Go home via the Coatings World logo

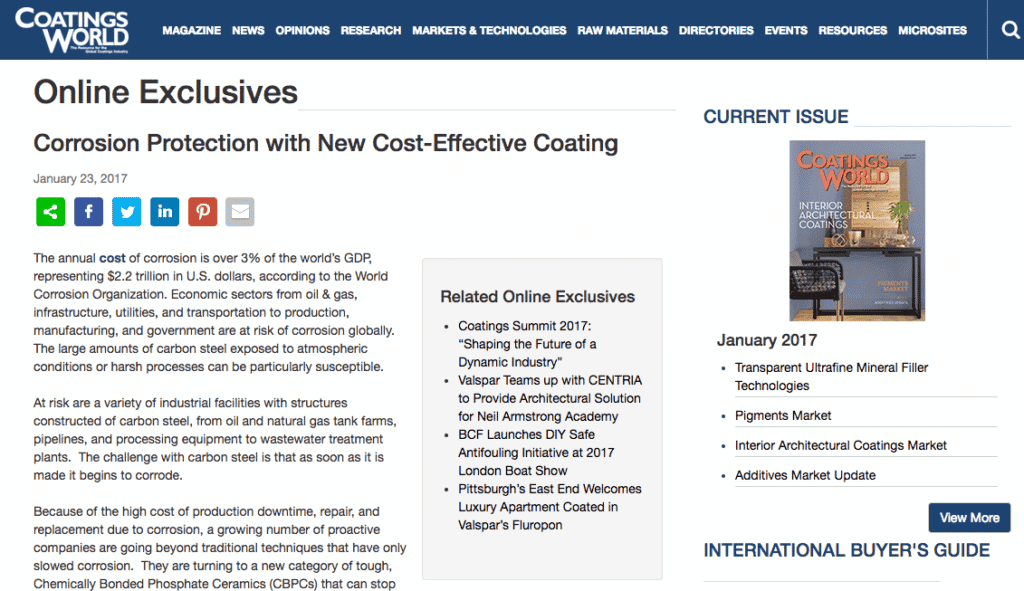[71, 28]
